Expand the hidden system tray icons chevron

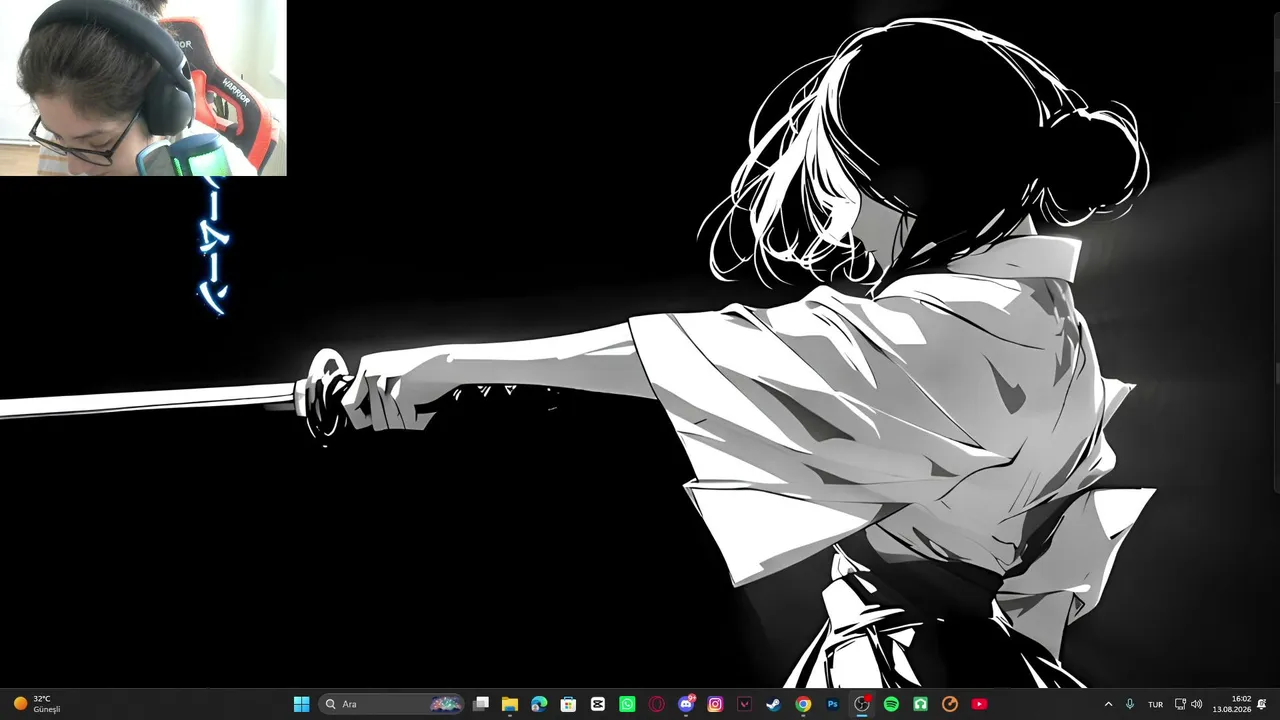click(1108, 704)
